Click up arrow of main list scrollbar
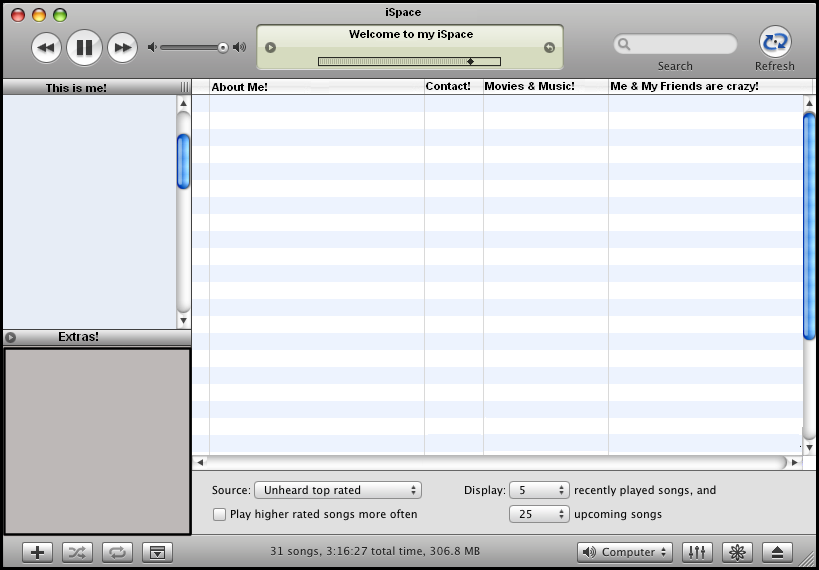This screenshot has height=570, width=819. (809, 103)
